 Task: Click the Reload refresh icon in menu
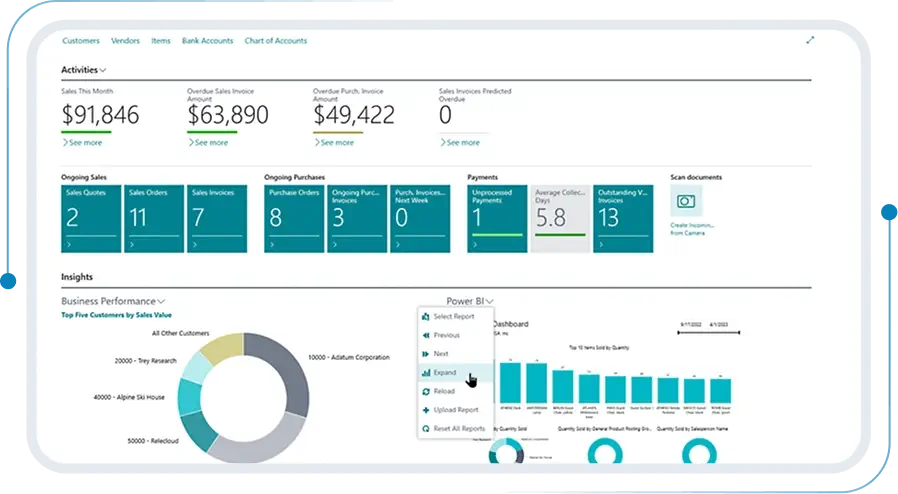(426, 392)
